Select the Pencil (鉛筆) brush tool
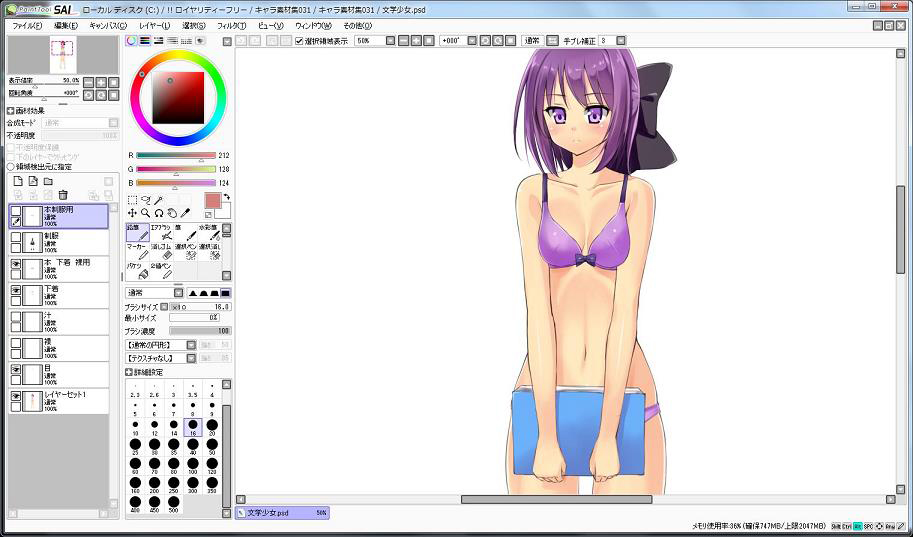 (x=136, y=232)
